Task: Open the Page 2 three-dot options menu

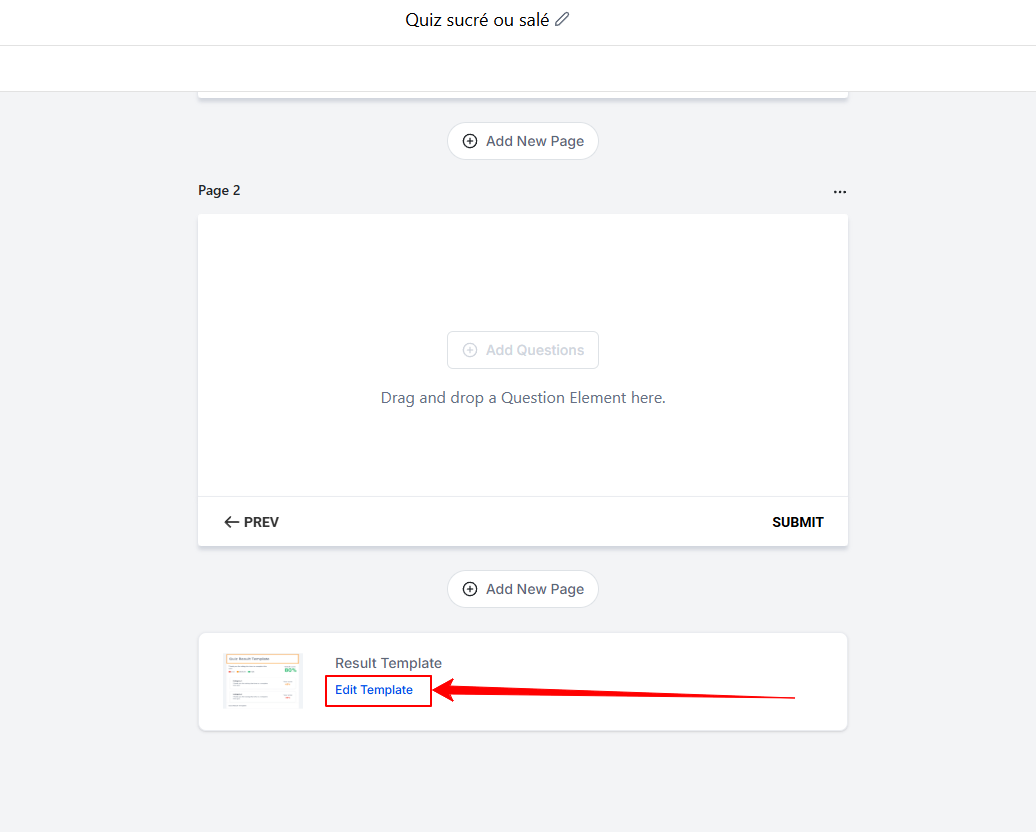Action: tap(839, 192)
